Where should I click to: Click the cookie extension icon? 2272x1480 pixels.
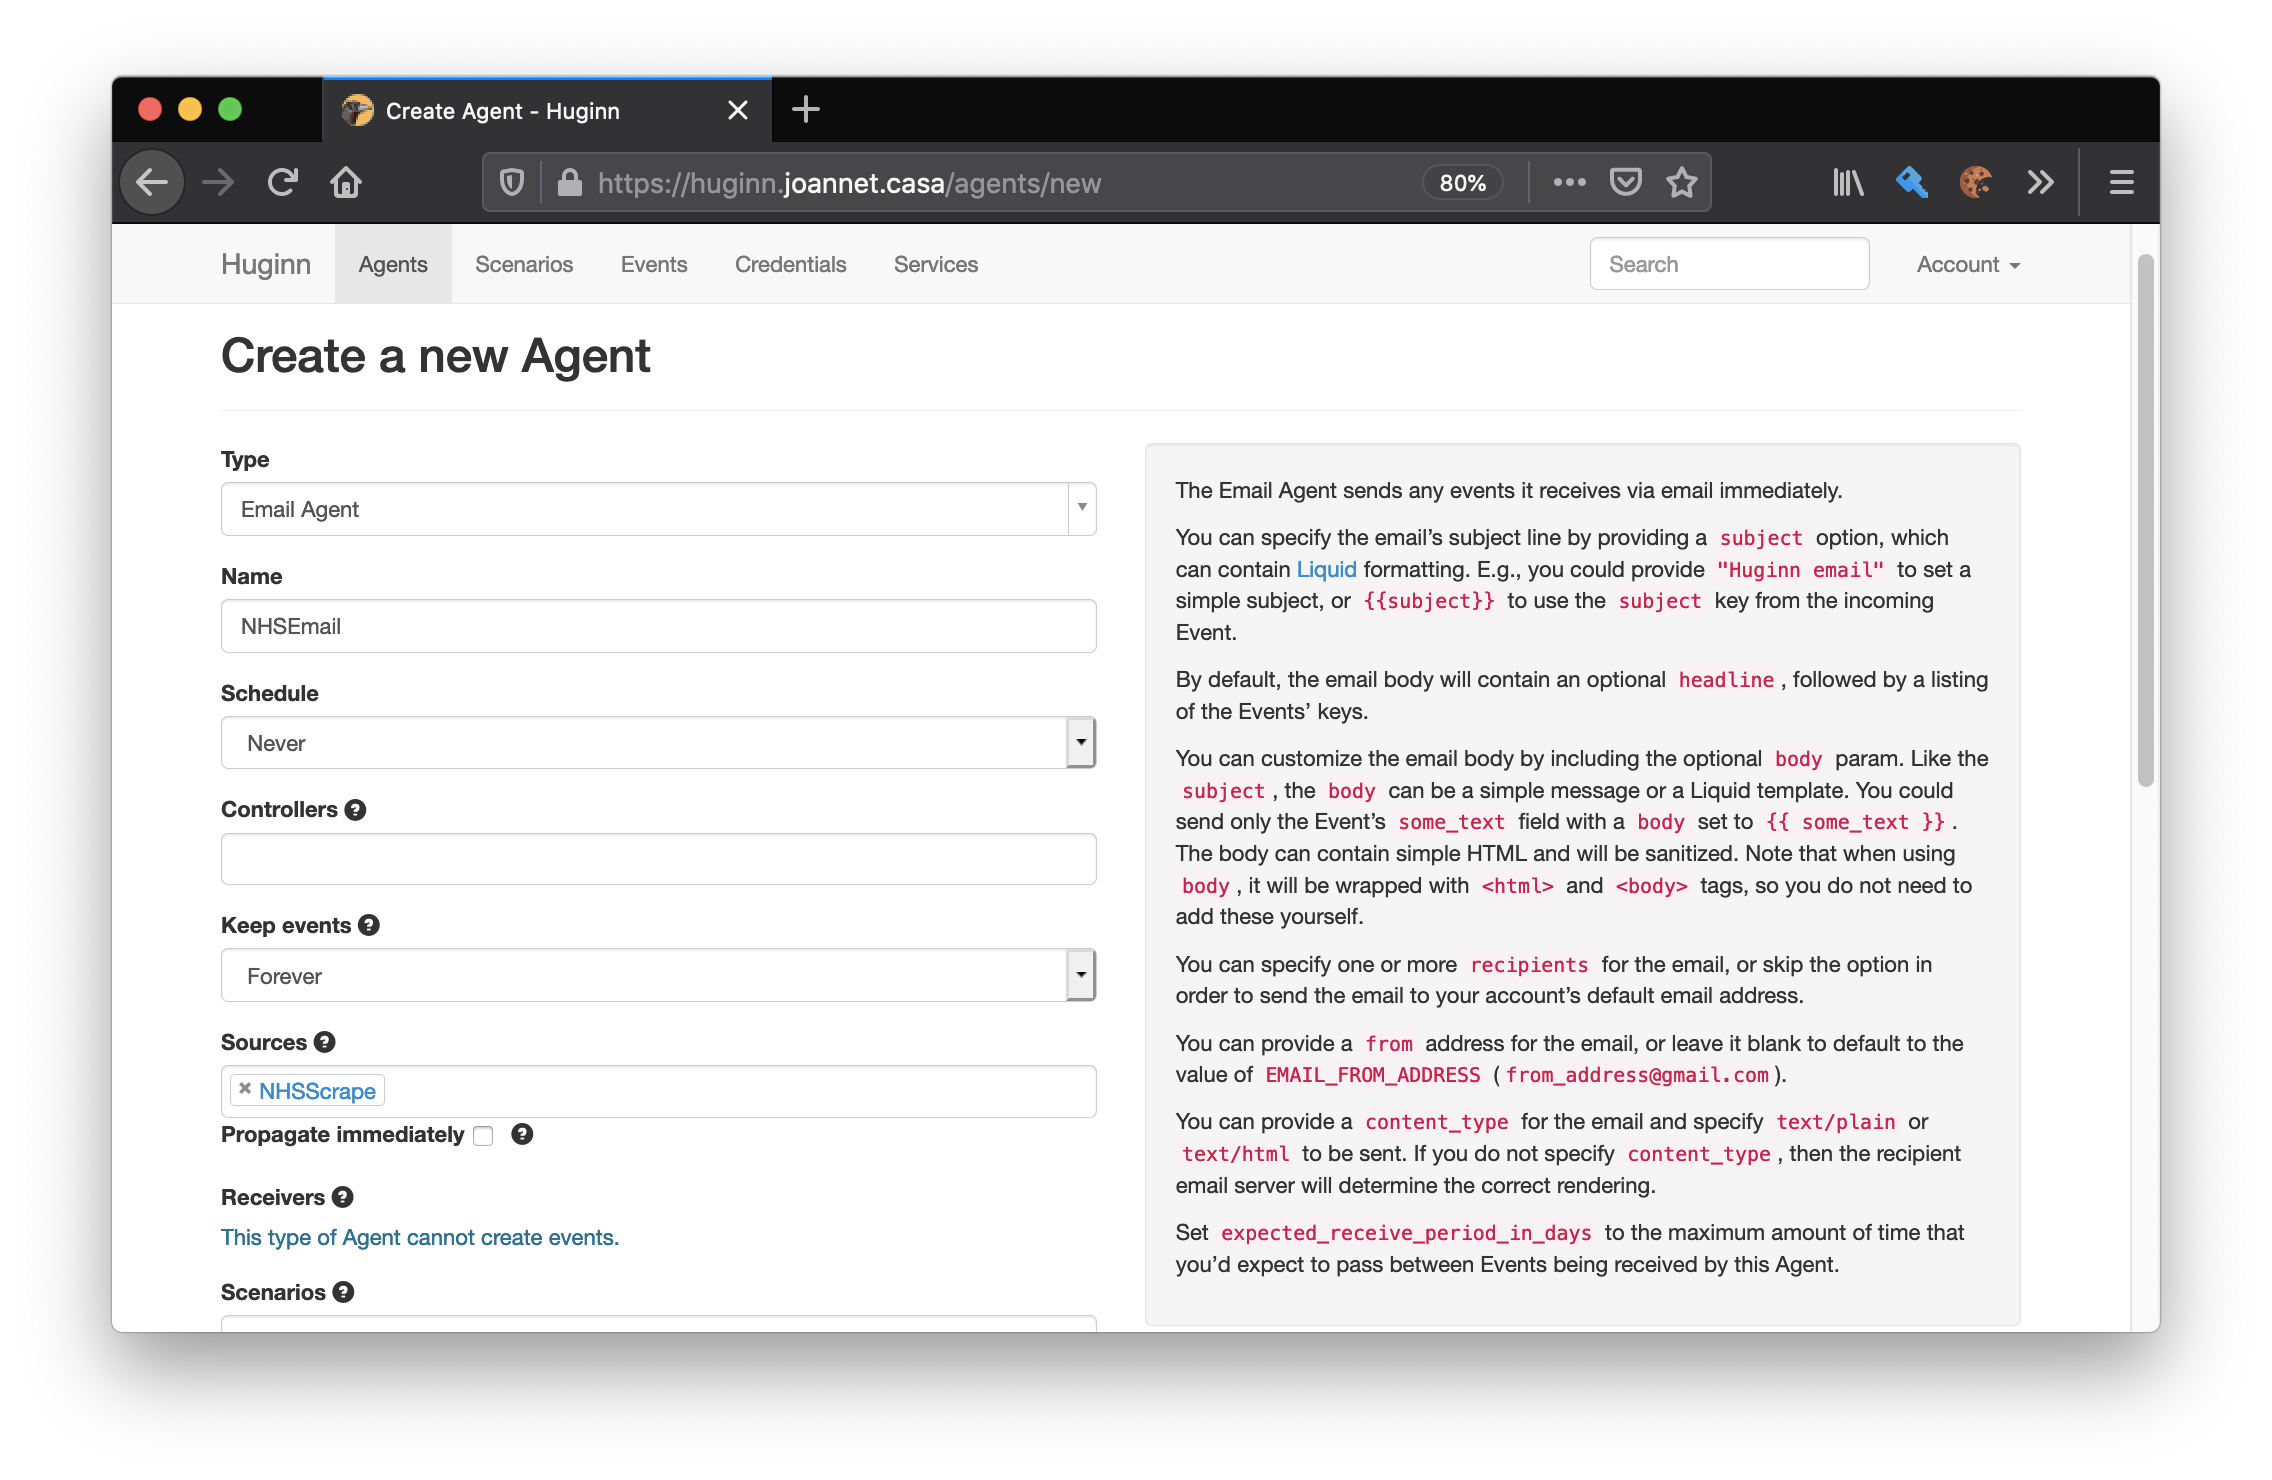pos(1976,183)
